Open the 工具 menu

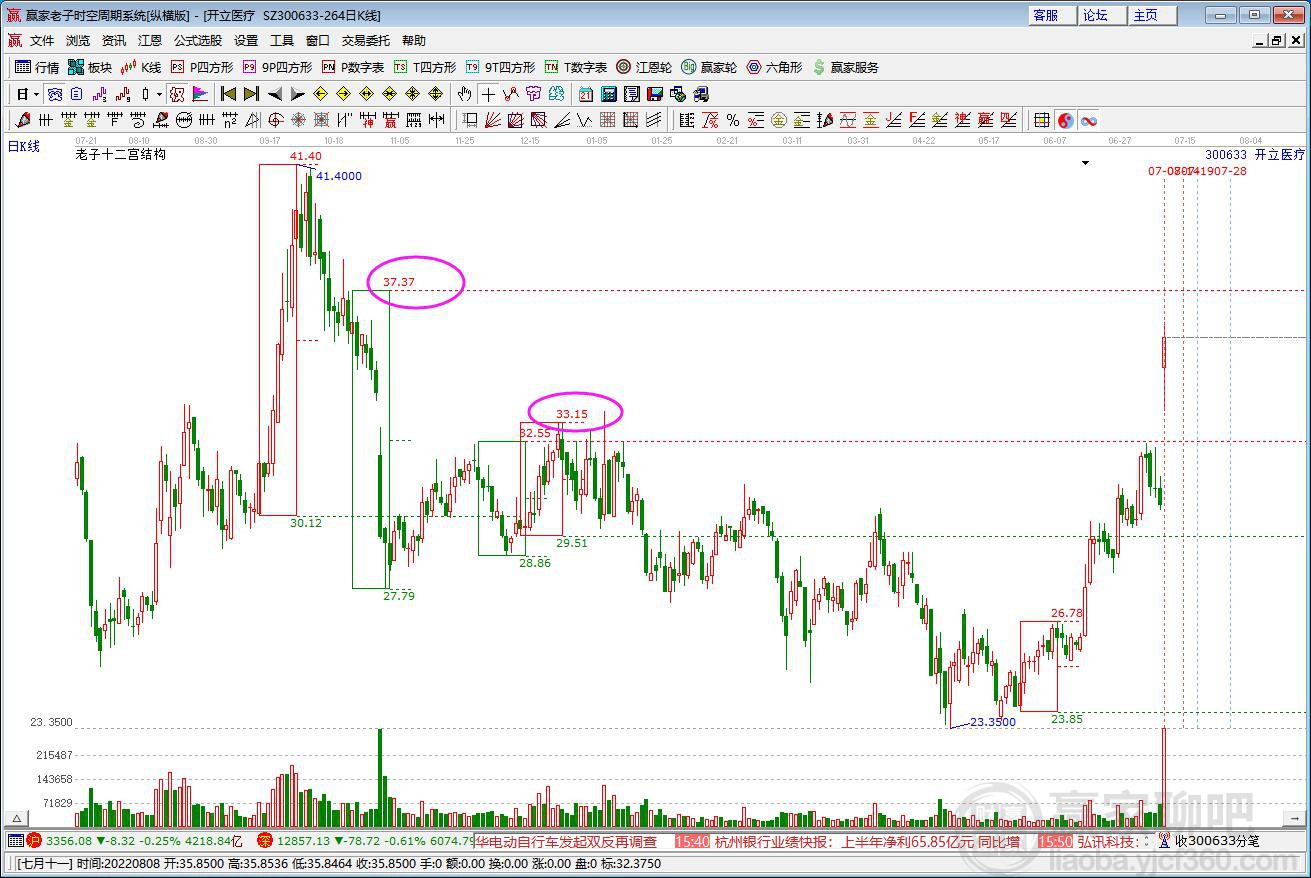282,41
